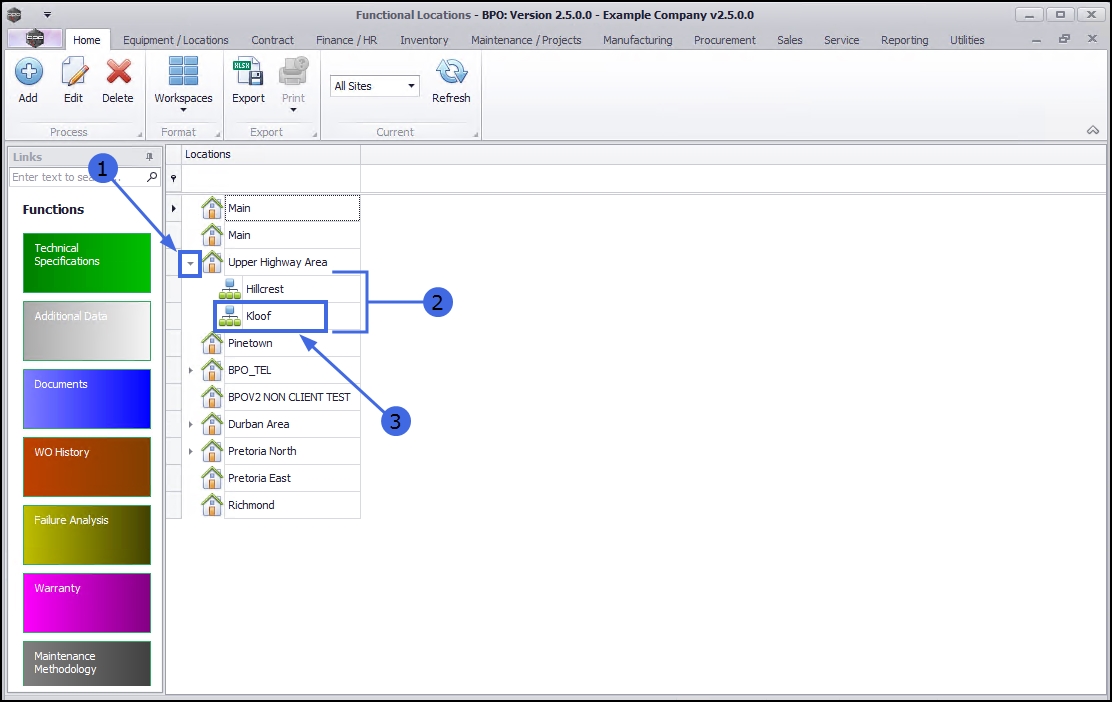Click the Locations filter row cell
This screenshot has width=1112, height=702.
click(271, 179)
